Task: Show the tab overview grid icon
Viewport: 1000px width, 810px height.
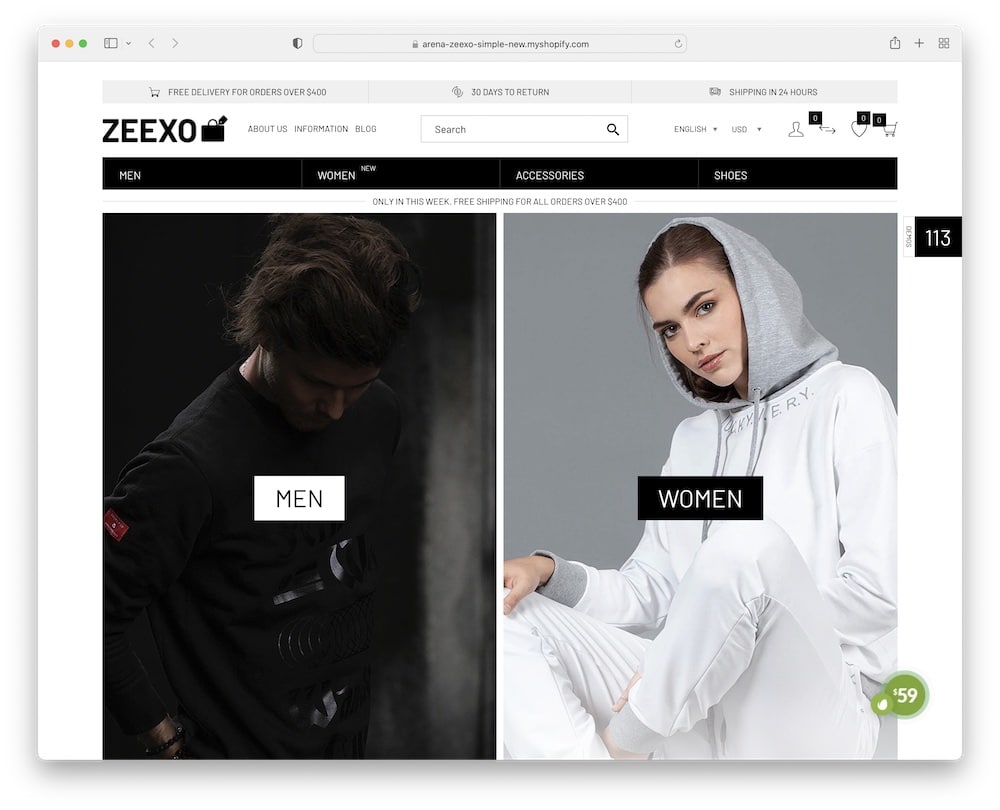Action: click(944, 43)
